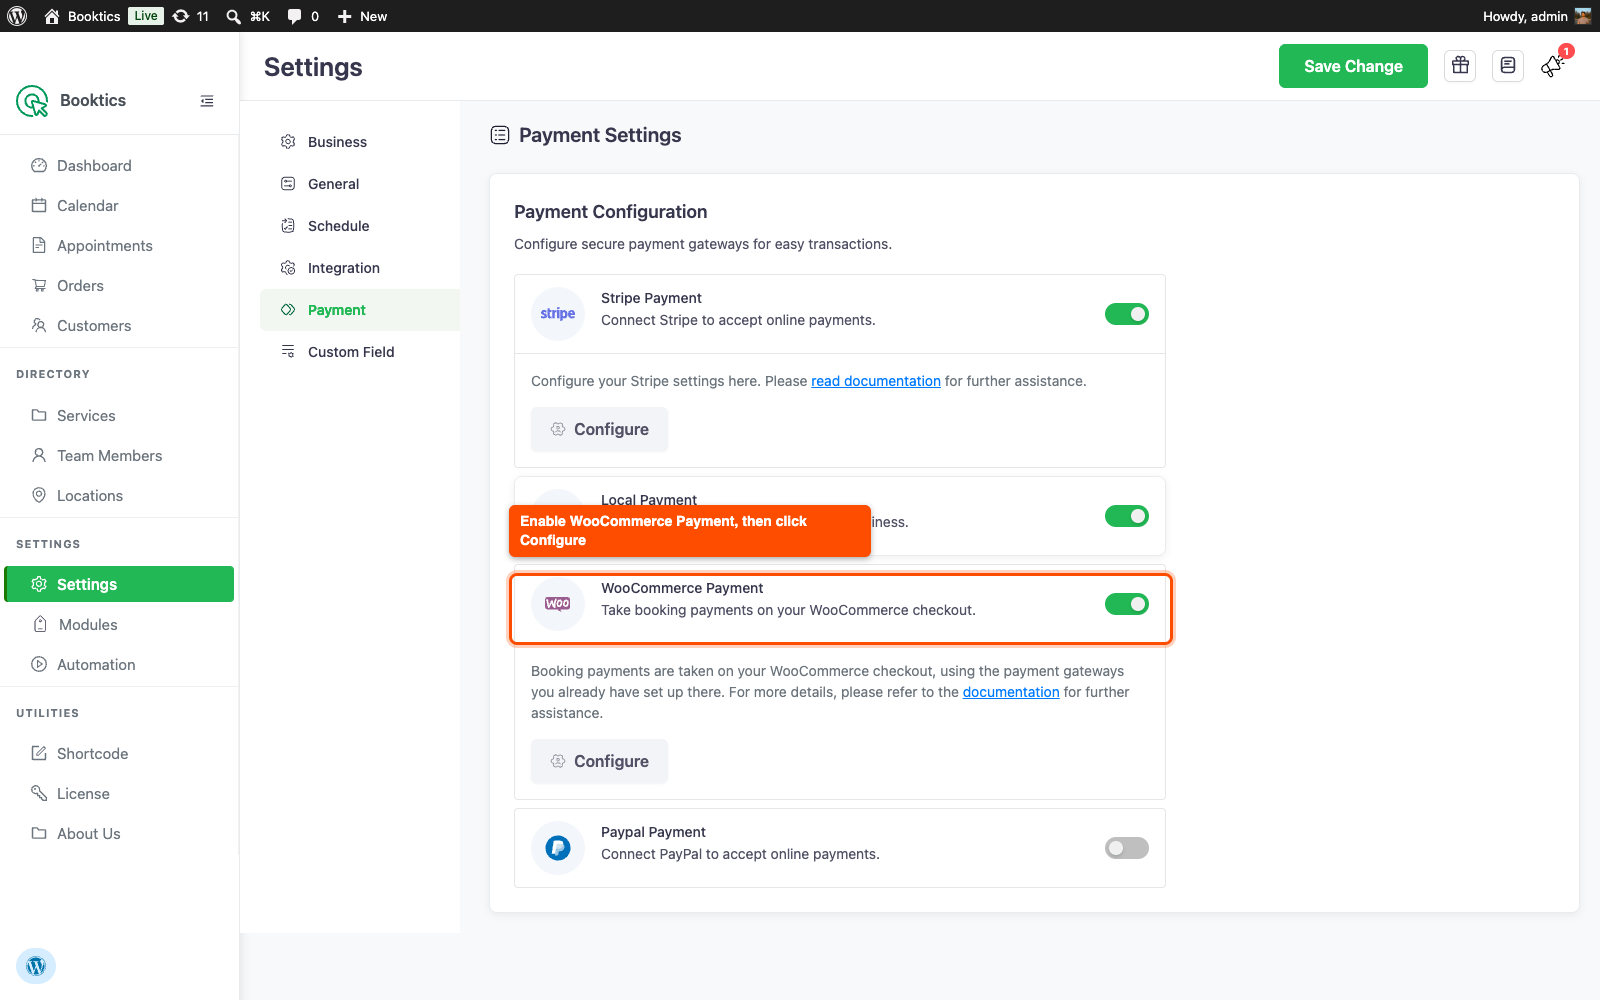
Task: Click the New content plus button
Action: click(x=362, y=16)
